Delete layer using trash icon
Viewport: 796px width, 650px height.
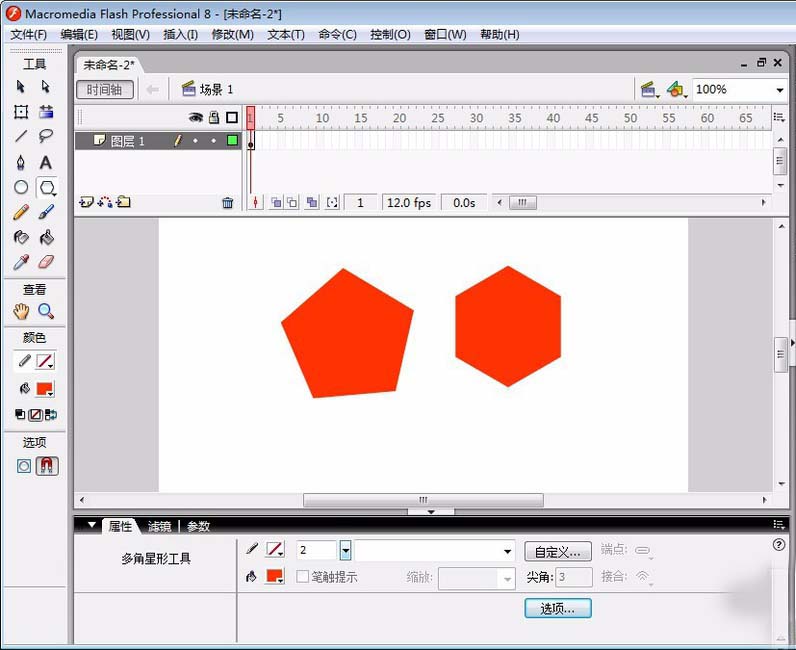(227, 203)
